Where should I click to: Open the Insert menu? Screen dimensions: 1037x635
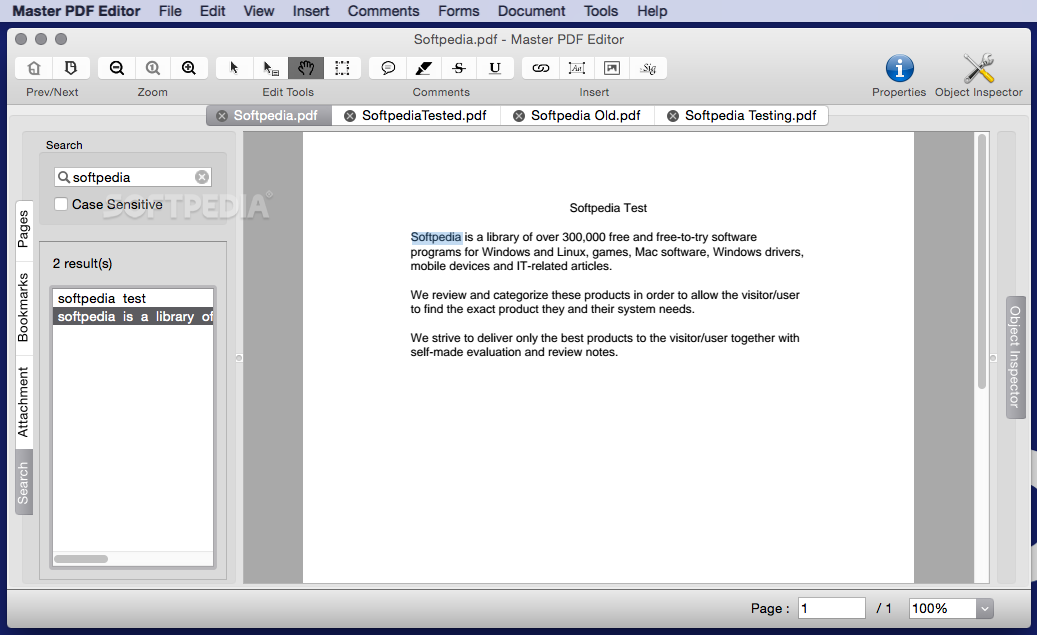(311, 11)
